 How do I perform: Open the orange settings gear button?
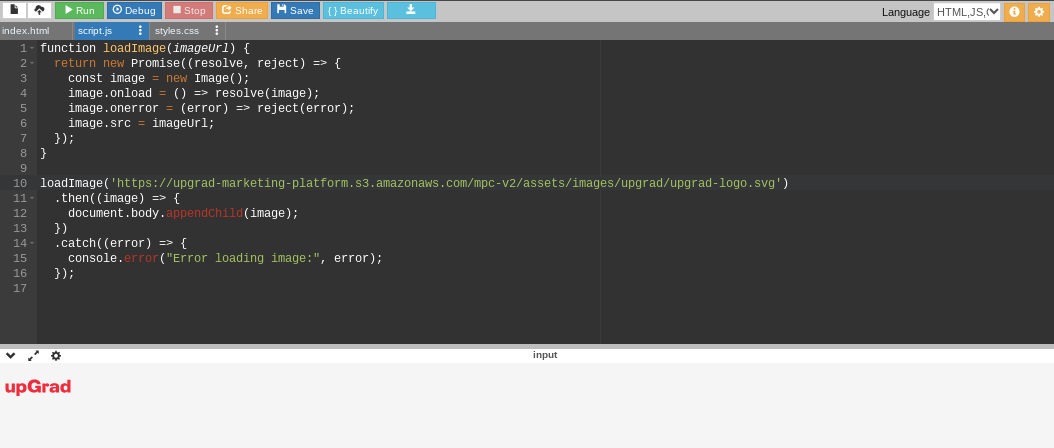point(1039,11)
